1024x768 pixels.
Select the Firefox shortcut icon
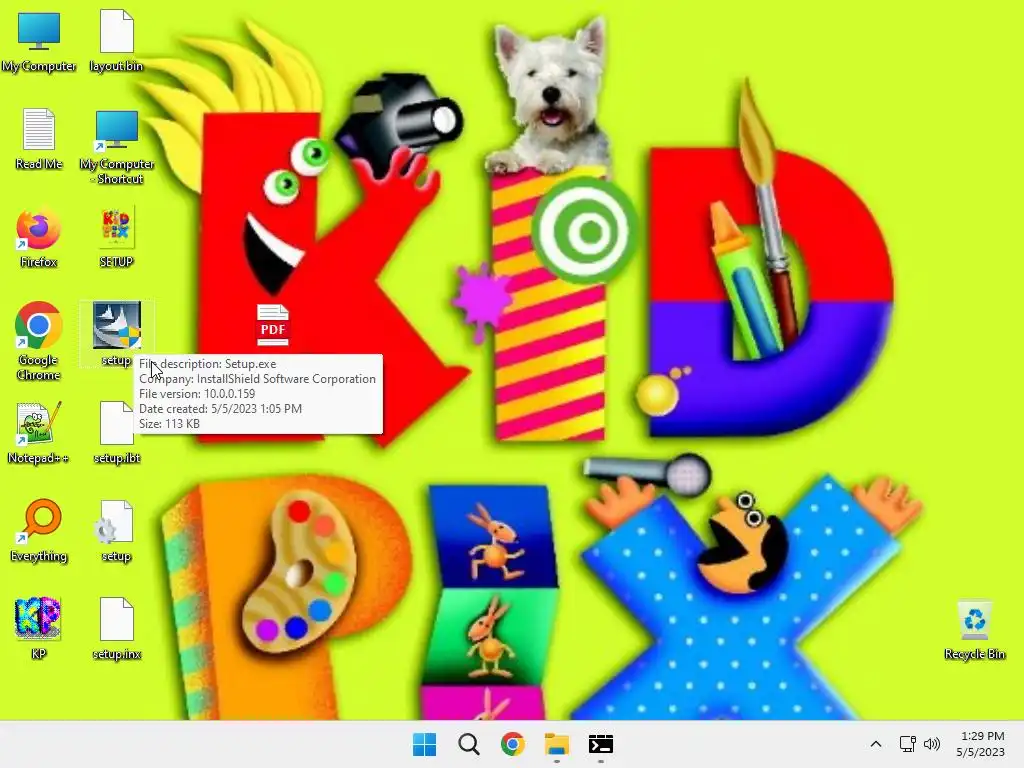(39, 238)
